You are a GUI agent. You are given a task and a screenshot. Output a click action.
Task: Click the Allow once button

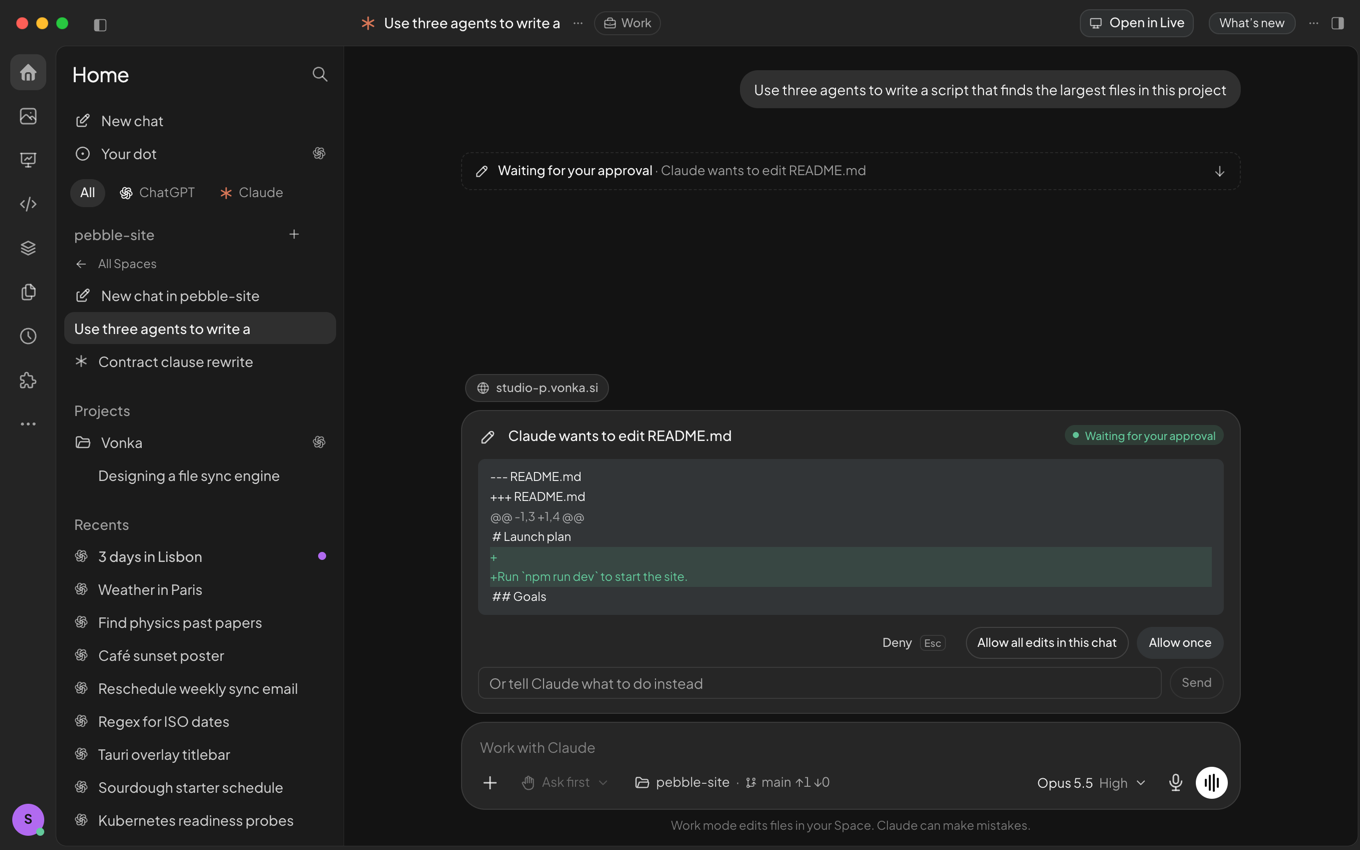[1180, 643]
